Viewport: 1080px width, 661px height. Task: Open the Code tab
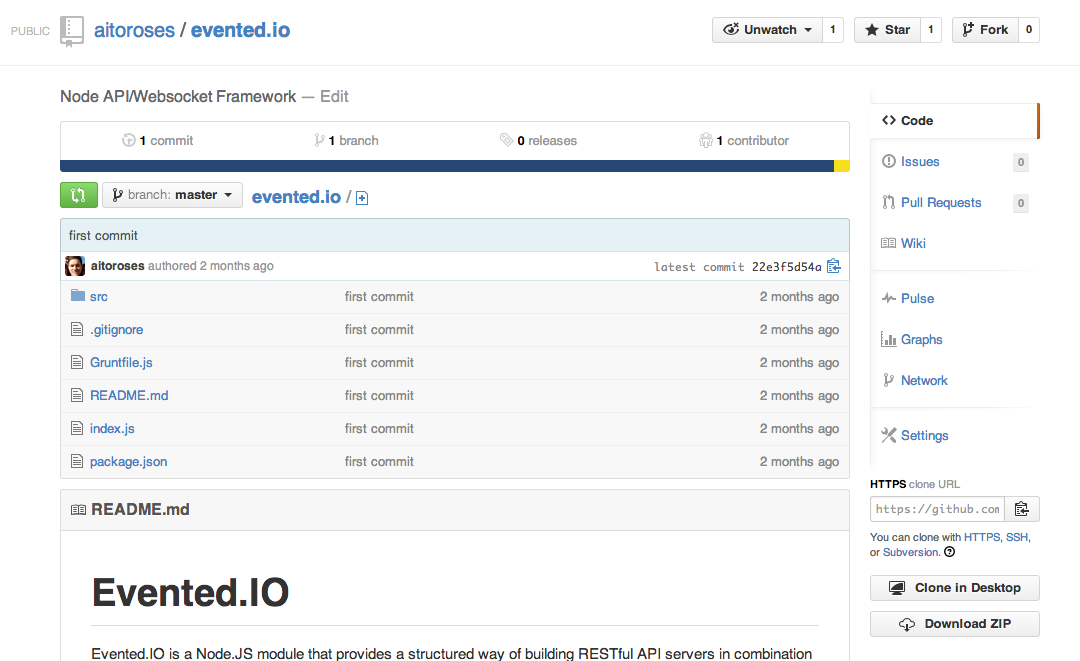954,120
